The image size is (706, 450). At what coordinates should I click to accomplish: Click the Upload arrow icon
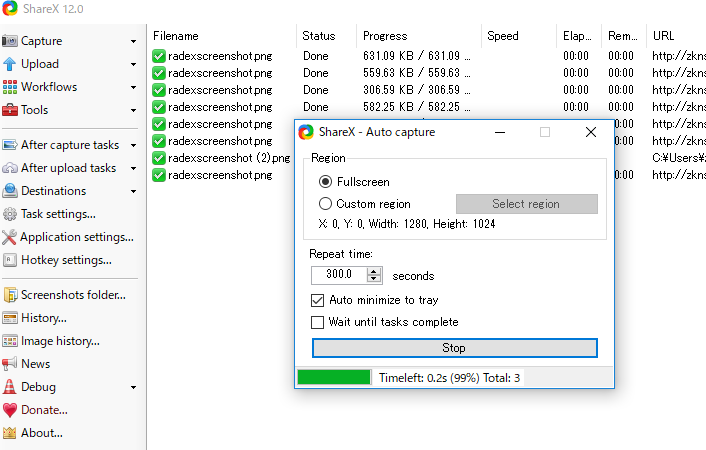[9, 64]
